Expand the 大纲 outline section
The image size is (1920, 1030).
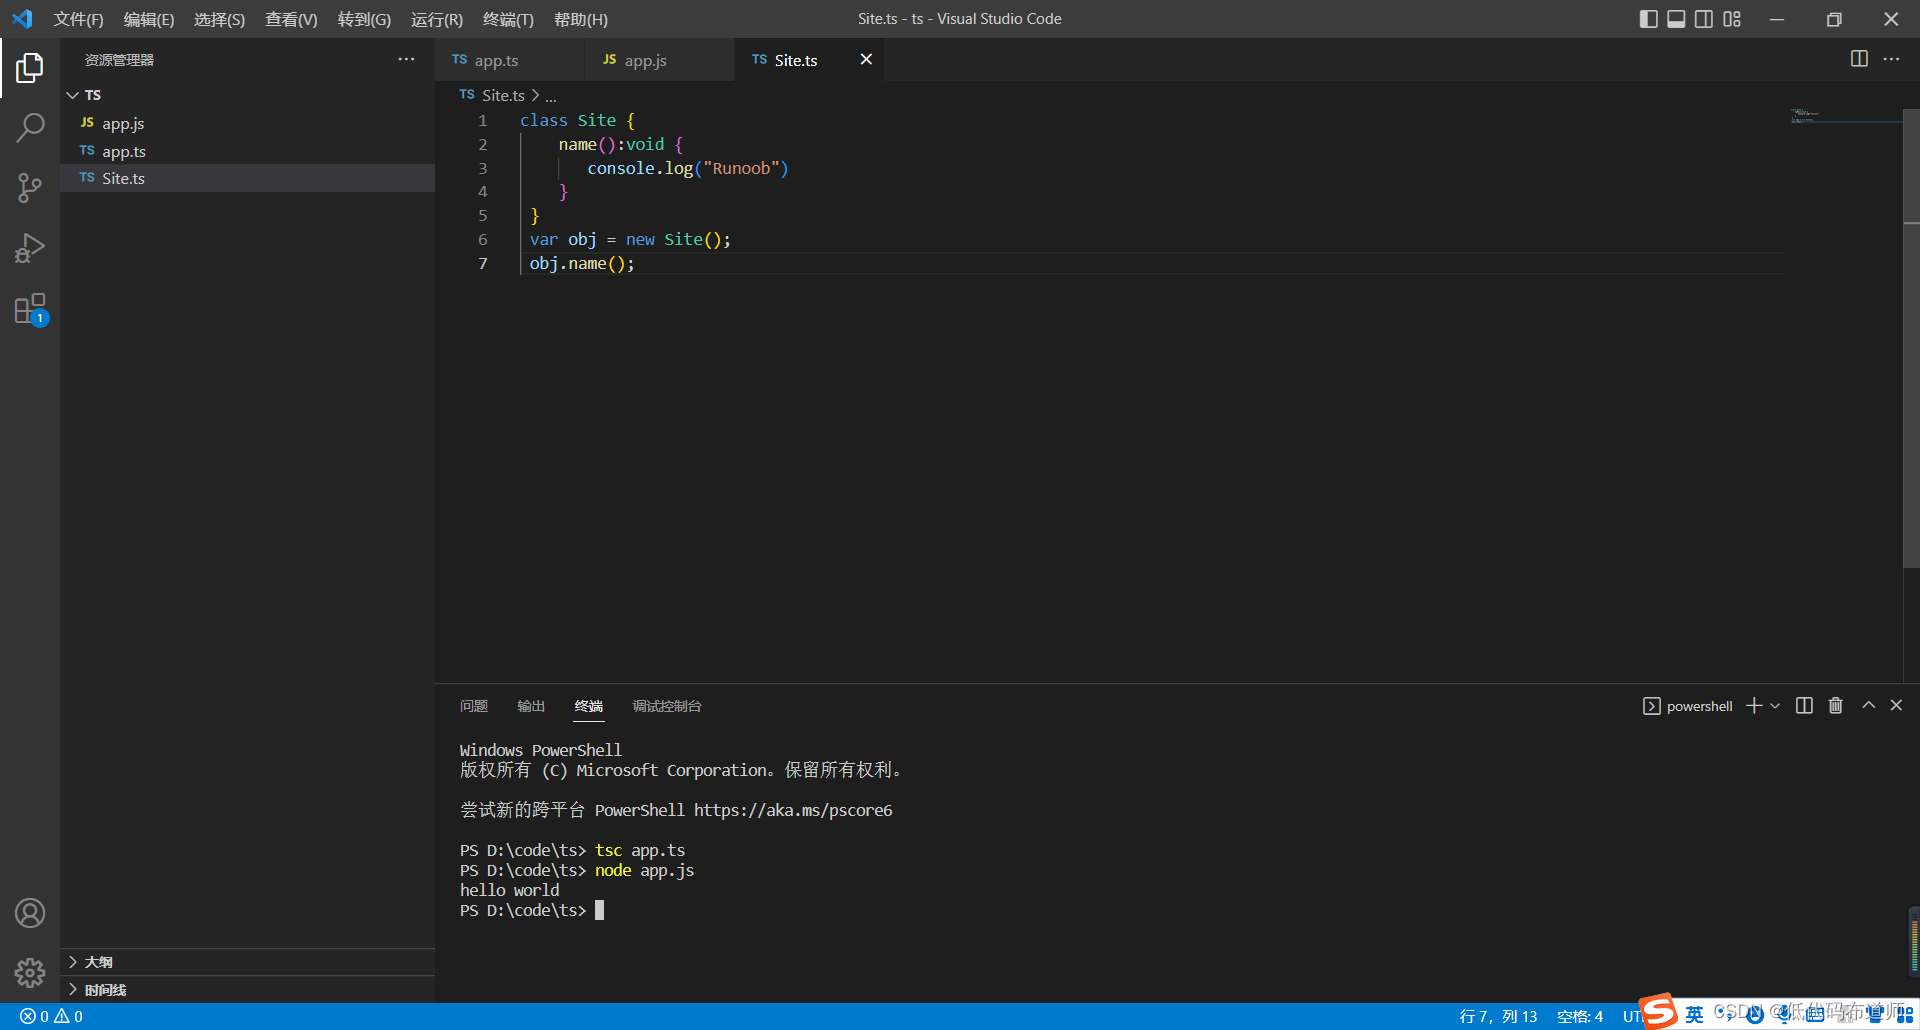pos(247,962)
